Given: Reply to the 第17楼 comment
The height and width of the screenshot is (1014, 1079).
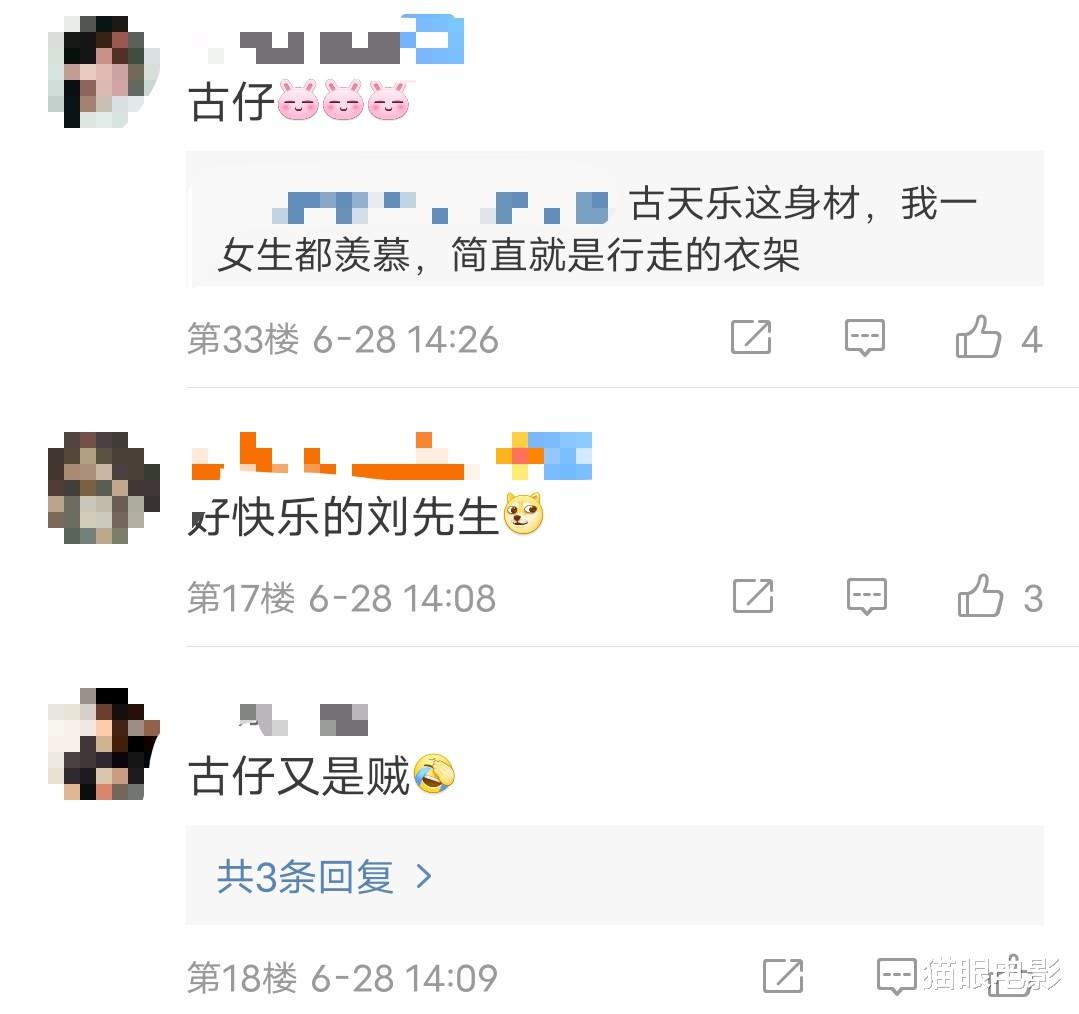Looking at the screenshot, I should [867, 596].
